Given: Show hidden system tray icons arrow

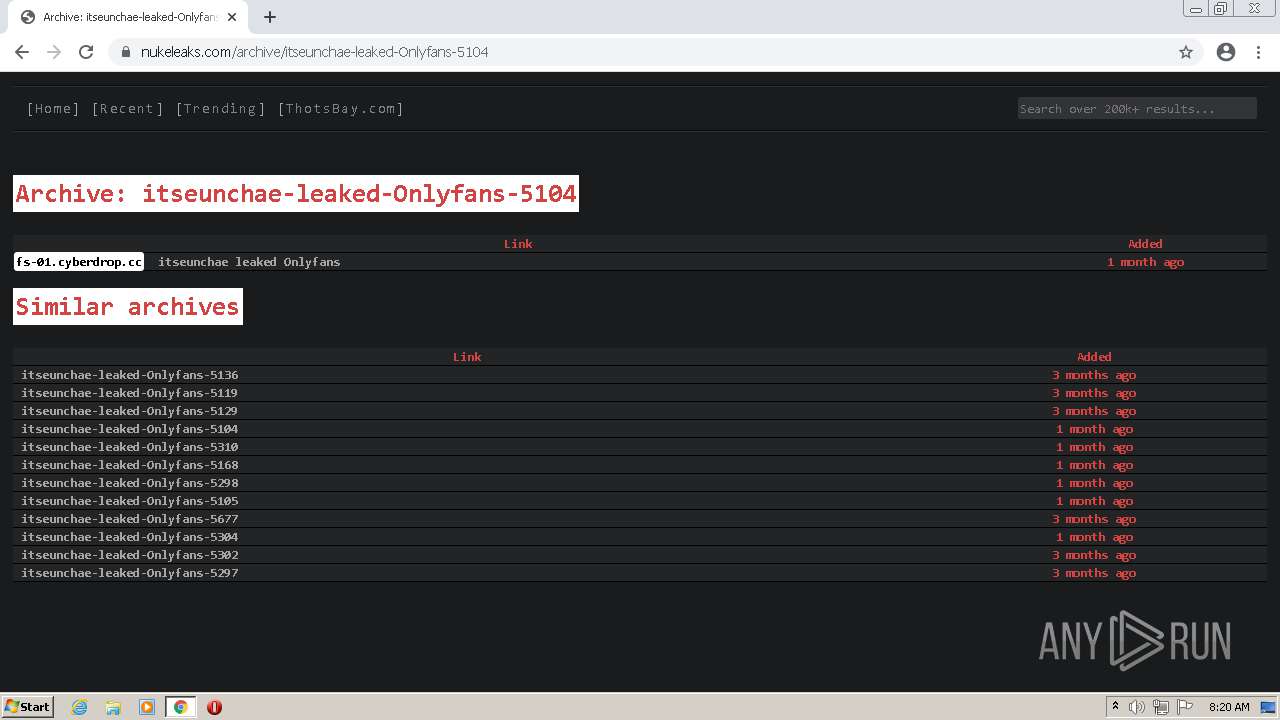Looking at the screenshot, I should (x=1115, y=707).
